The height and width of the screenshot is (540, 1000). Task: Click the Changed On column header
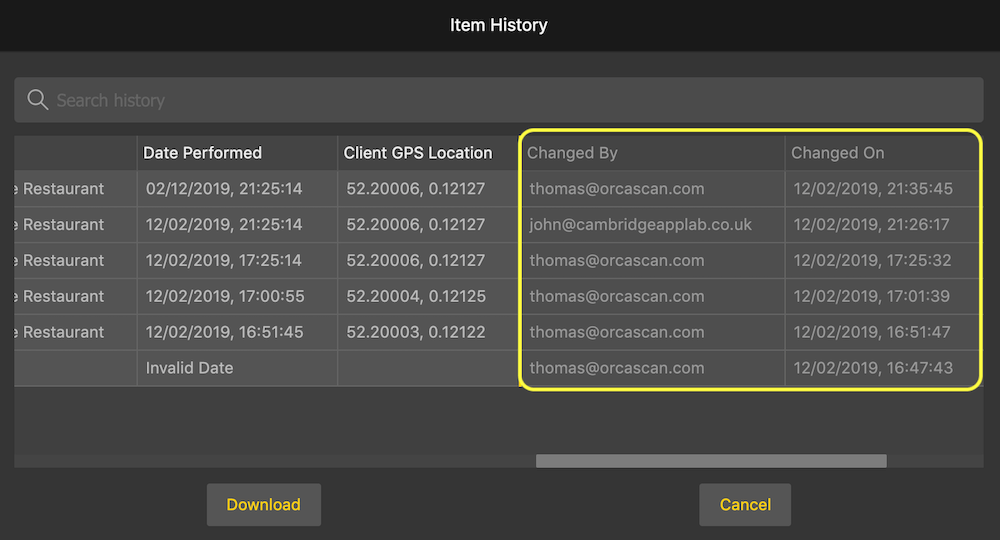point(838,153)
